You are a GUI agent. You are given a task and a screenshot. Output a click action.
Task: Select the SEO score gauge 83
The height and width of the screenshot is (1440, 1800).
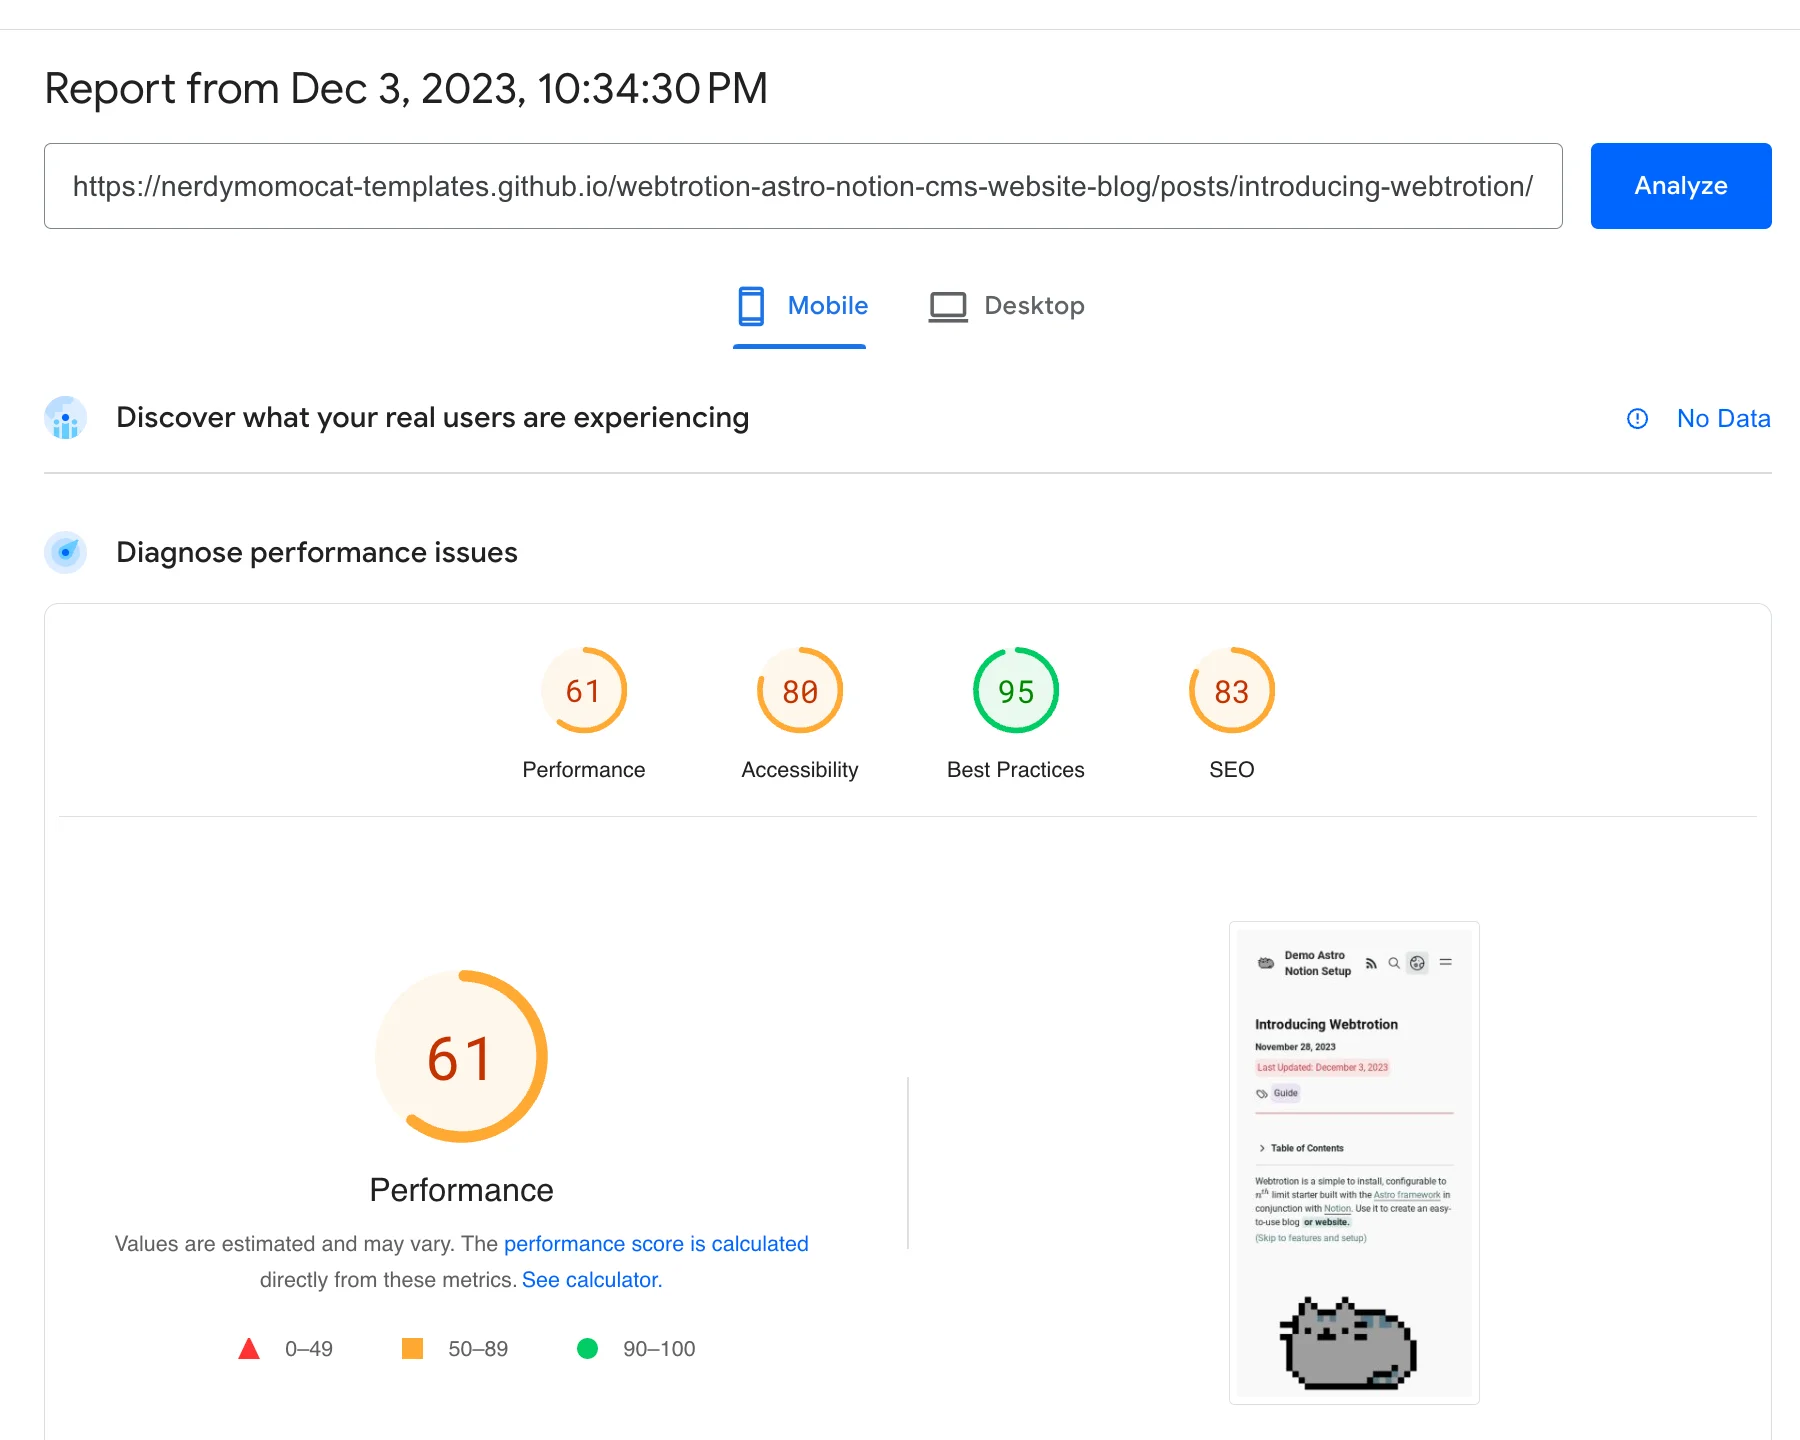[x=1231, y=691]
